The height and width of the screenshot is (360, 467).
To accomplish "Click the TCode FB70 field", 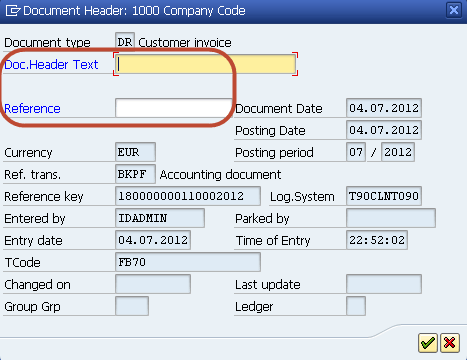I will point(188,262).
